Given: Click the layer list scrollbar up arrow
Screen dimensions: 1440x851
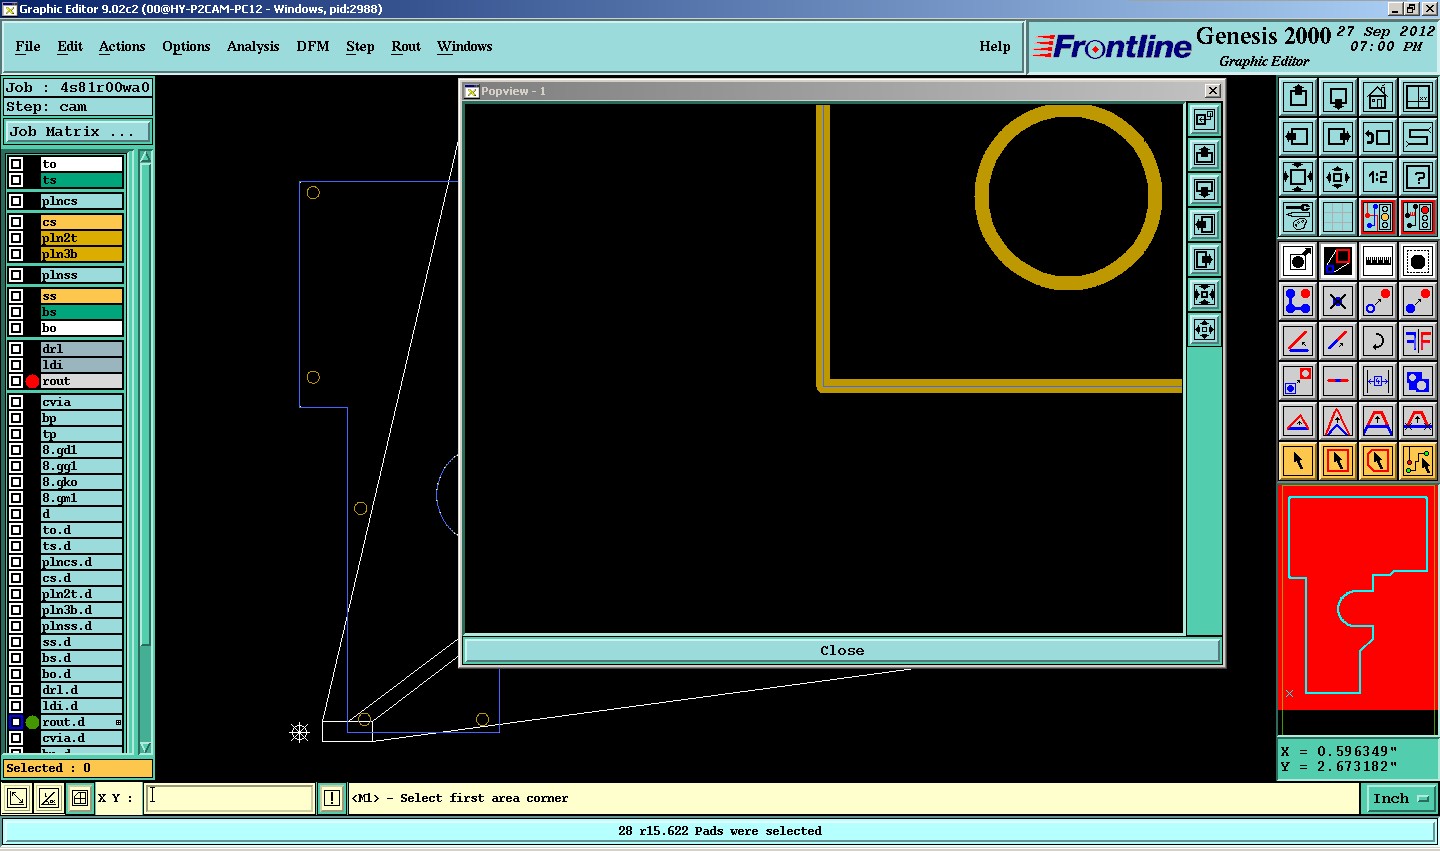Looking at the screenshot, I should 145,157.
